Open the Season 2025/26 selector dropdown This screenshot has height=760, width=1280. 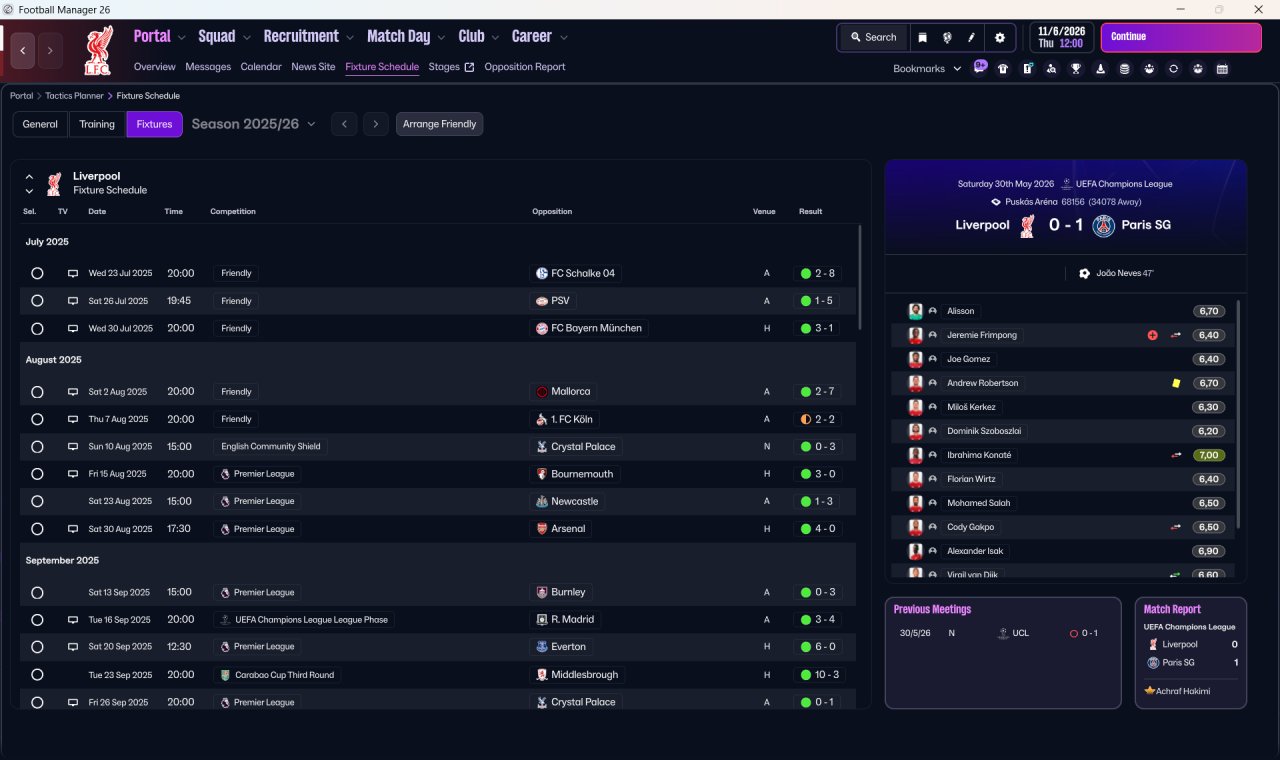pos(253,124)
